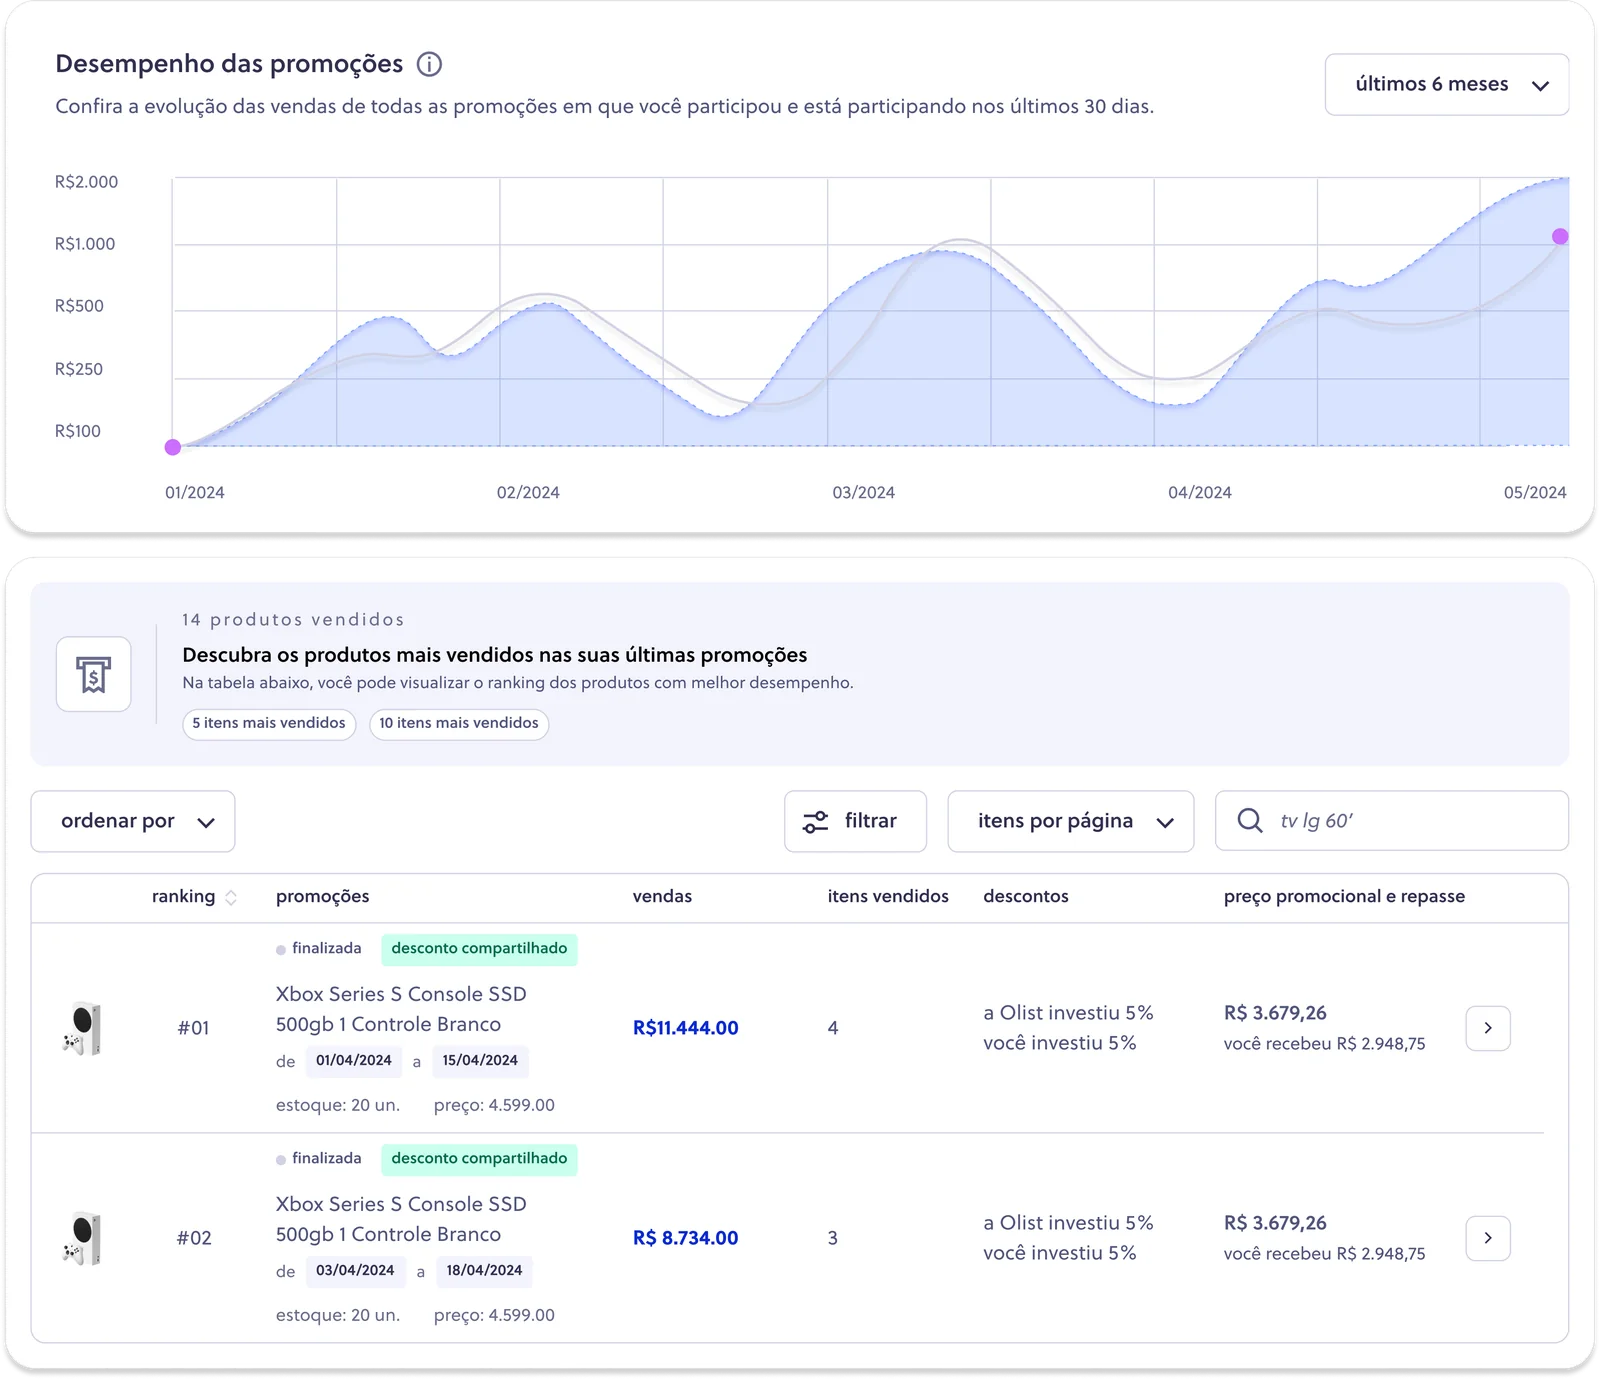
Task: Open details arrow for ranking #01 row
Action: point(1488,1028)
